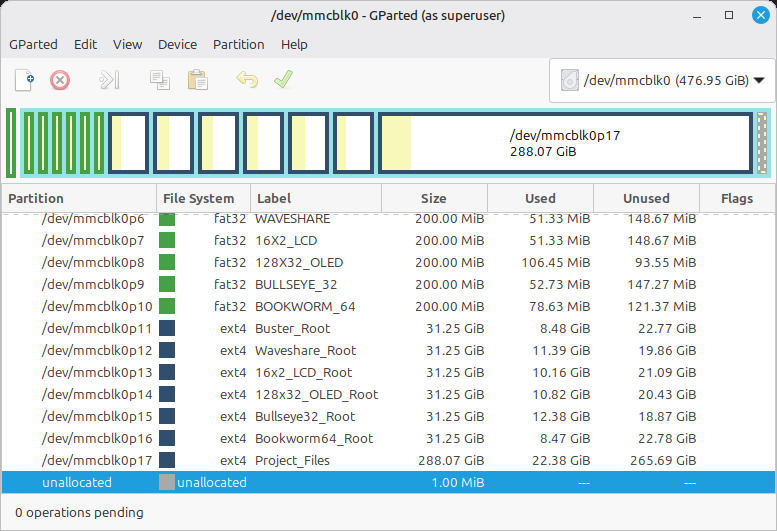Sort by the Partition column header

coord(79,198)
